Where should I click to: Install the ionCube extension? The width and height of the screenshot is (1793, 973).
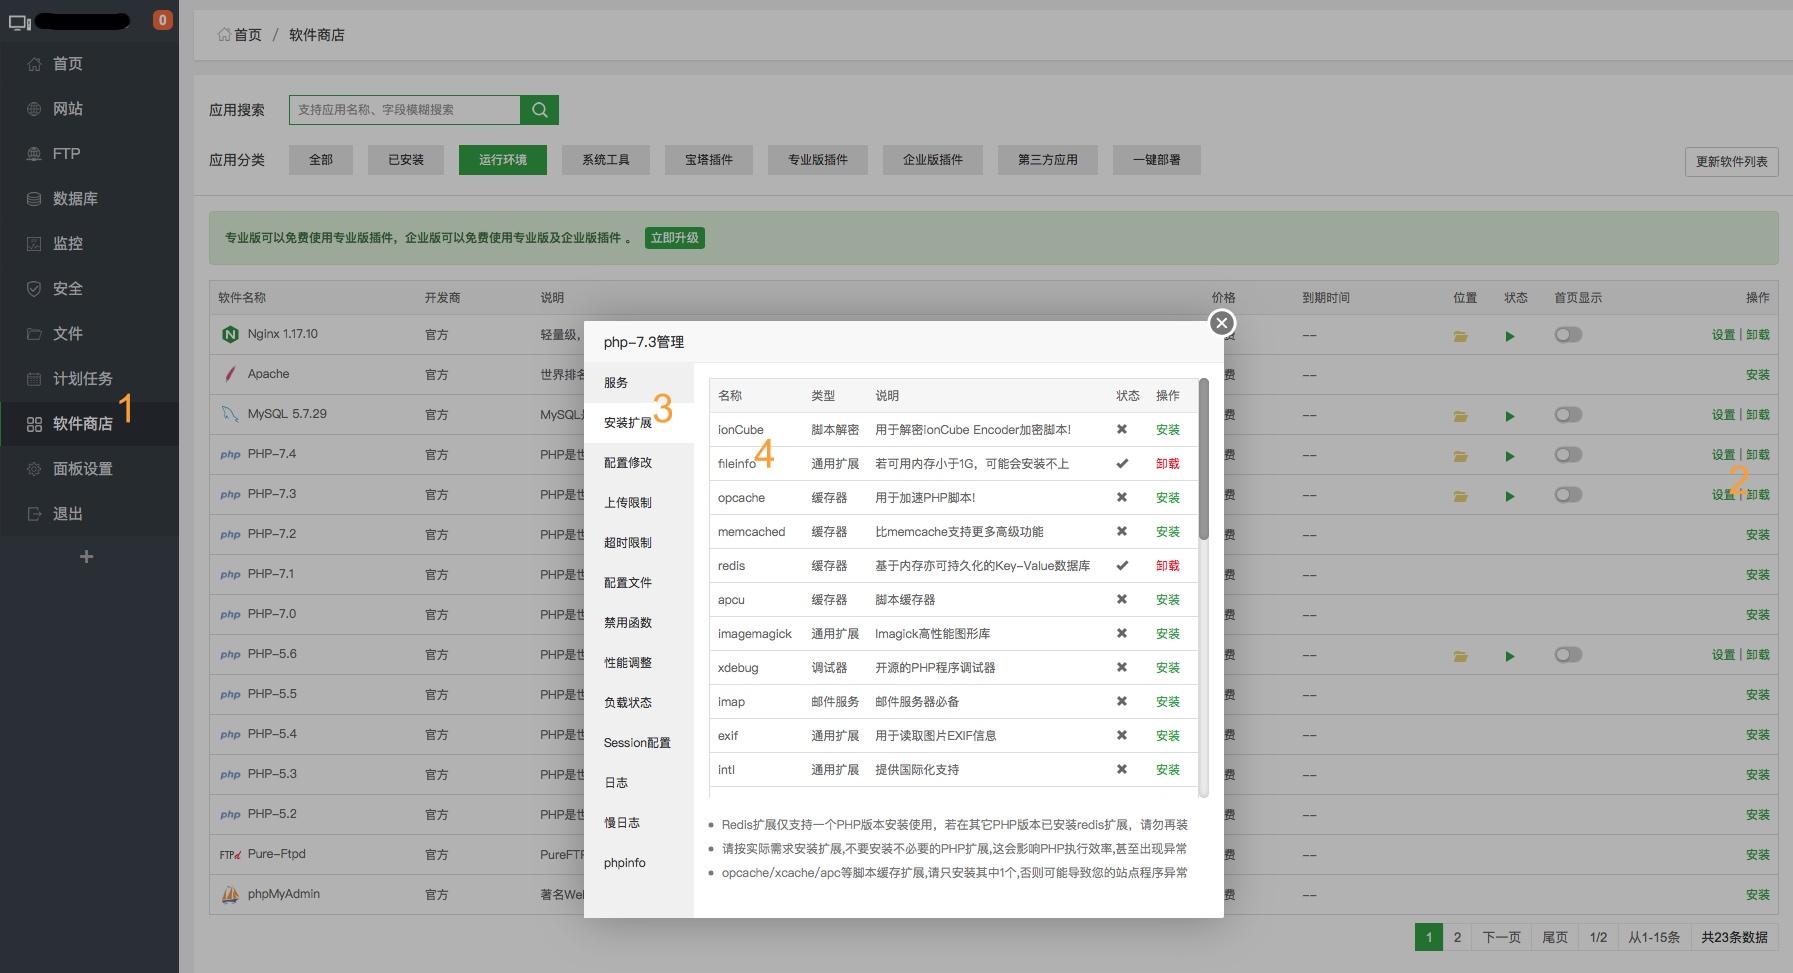1168,430
